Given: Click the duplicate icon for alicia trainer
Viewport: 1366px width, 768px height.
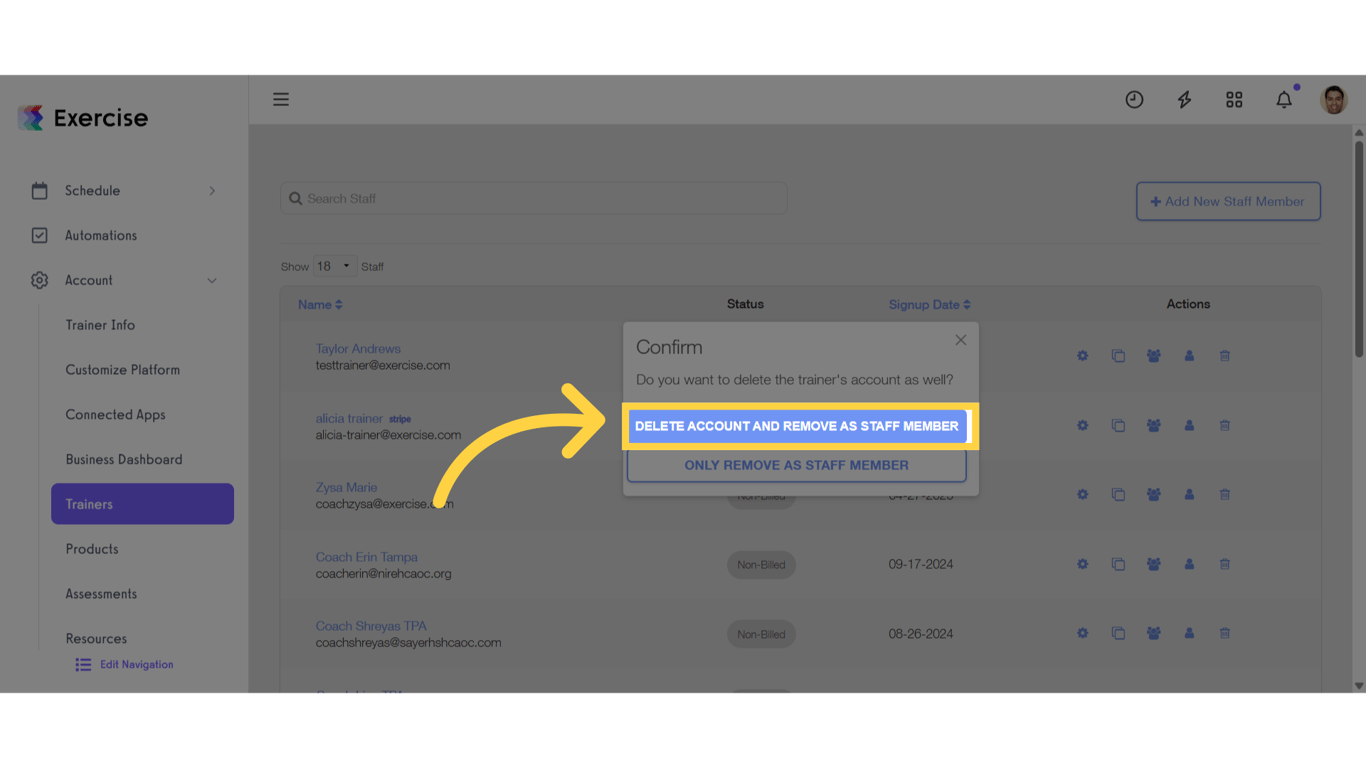Looking at the screenshot, I should [1118, 425].
